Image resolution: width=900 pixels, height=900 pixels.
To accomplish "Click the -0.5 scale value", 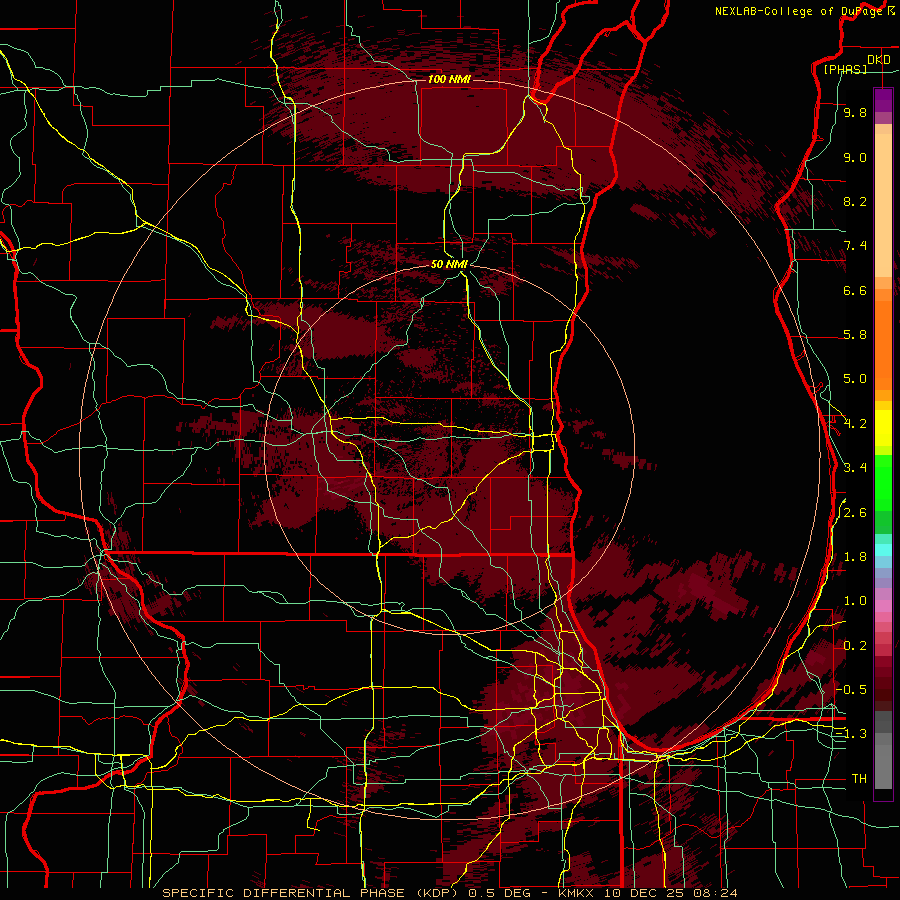I will pyautogui.click(x=851, y=689).
